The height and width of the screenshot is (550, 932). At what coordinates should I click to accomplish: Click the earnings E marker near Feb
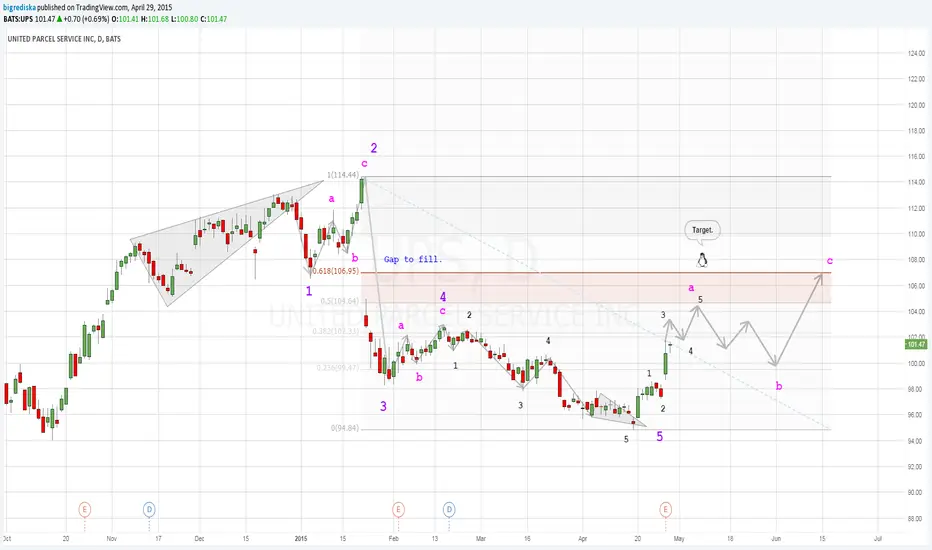(398, 510)
